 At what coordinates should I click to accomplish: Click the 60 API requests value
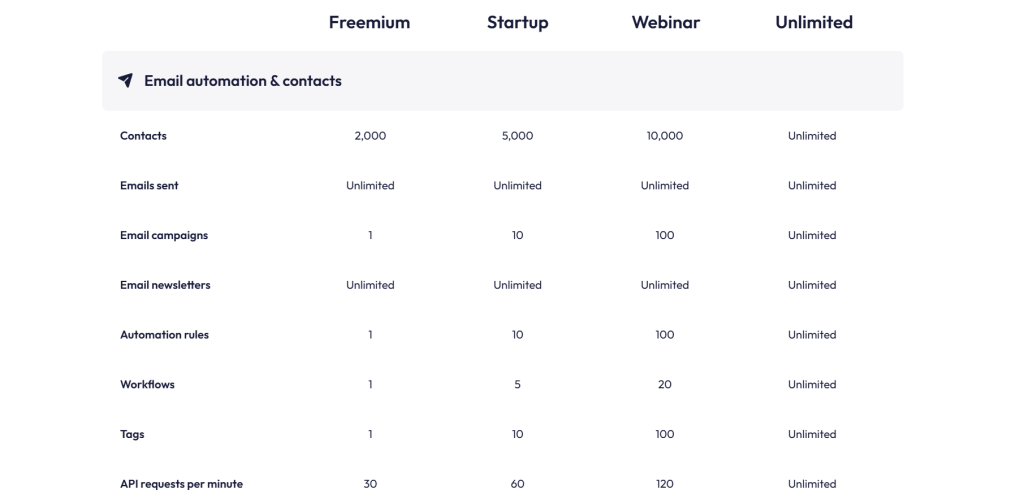pos(517,484)
